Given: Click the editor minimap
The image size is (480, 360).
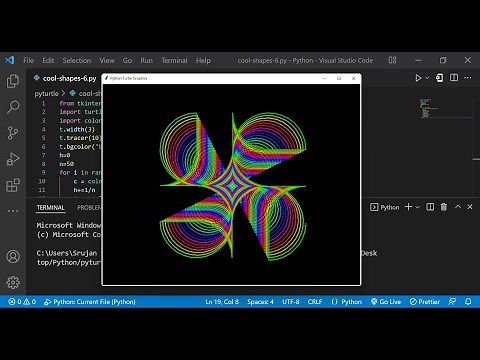Looking at the screenshot, I should 445,108.
